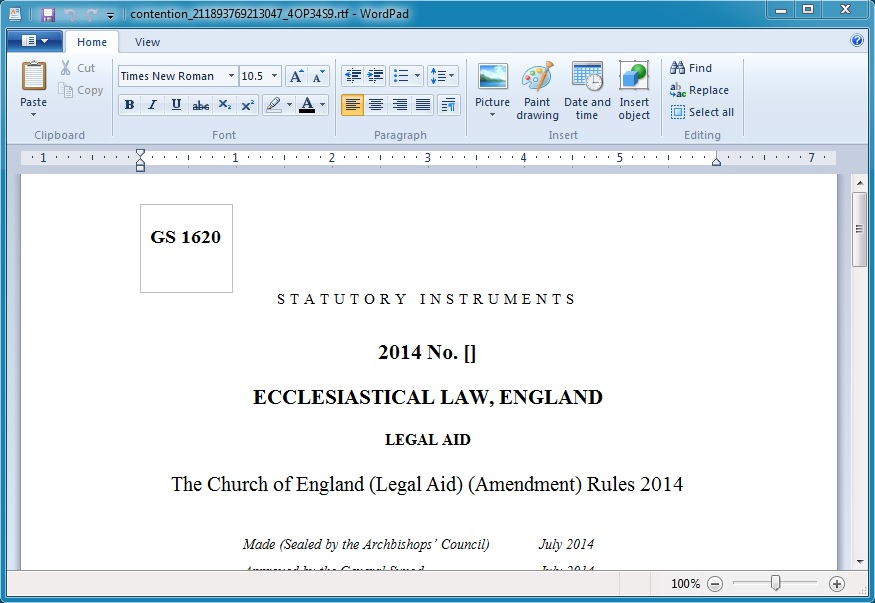The height and width of the screenshot is (603, 875).
Task: Expand the Picture options arrow
Action: point(492,115)
